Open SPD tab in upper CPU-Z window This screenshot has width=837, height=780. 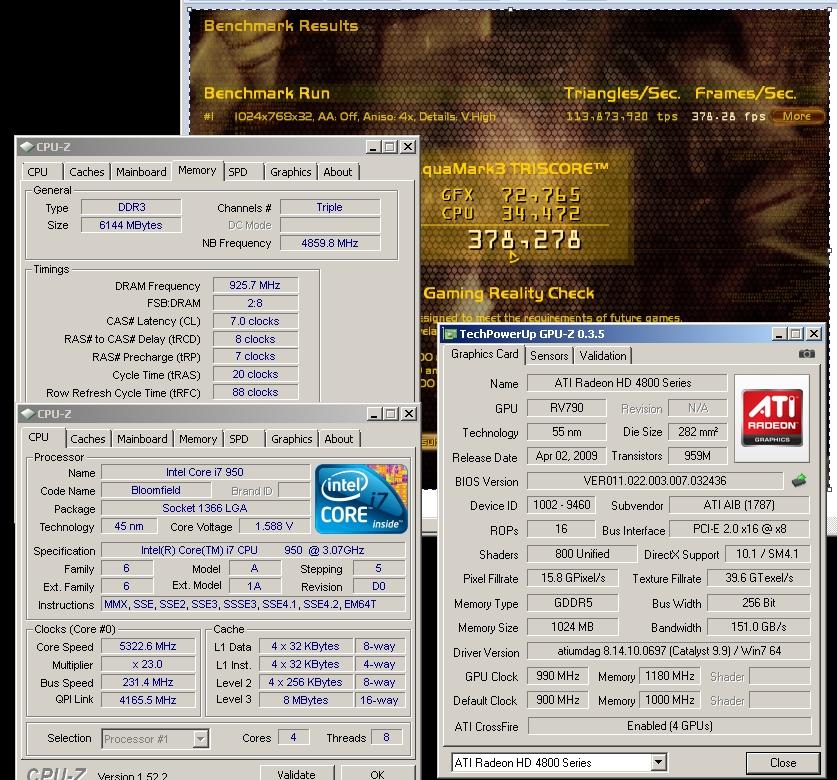click(238, 172)
